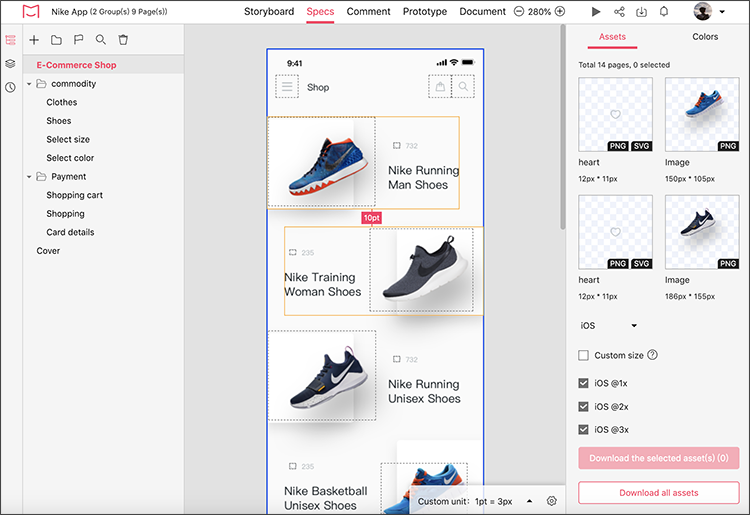This screenshot has width=750, height=515.
Task: Start the play preview icon
Action: pos(596,11)
